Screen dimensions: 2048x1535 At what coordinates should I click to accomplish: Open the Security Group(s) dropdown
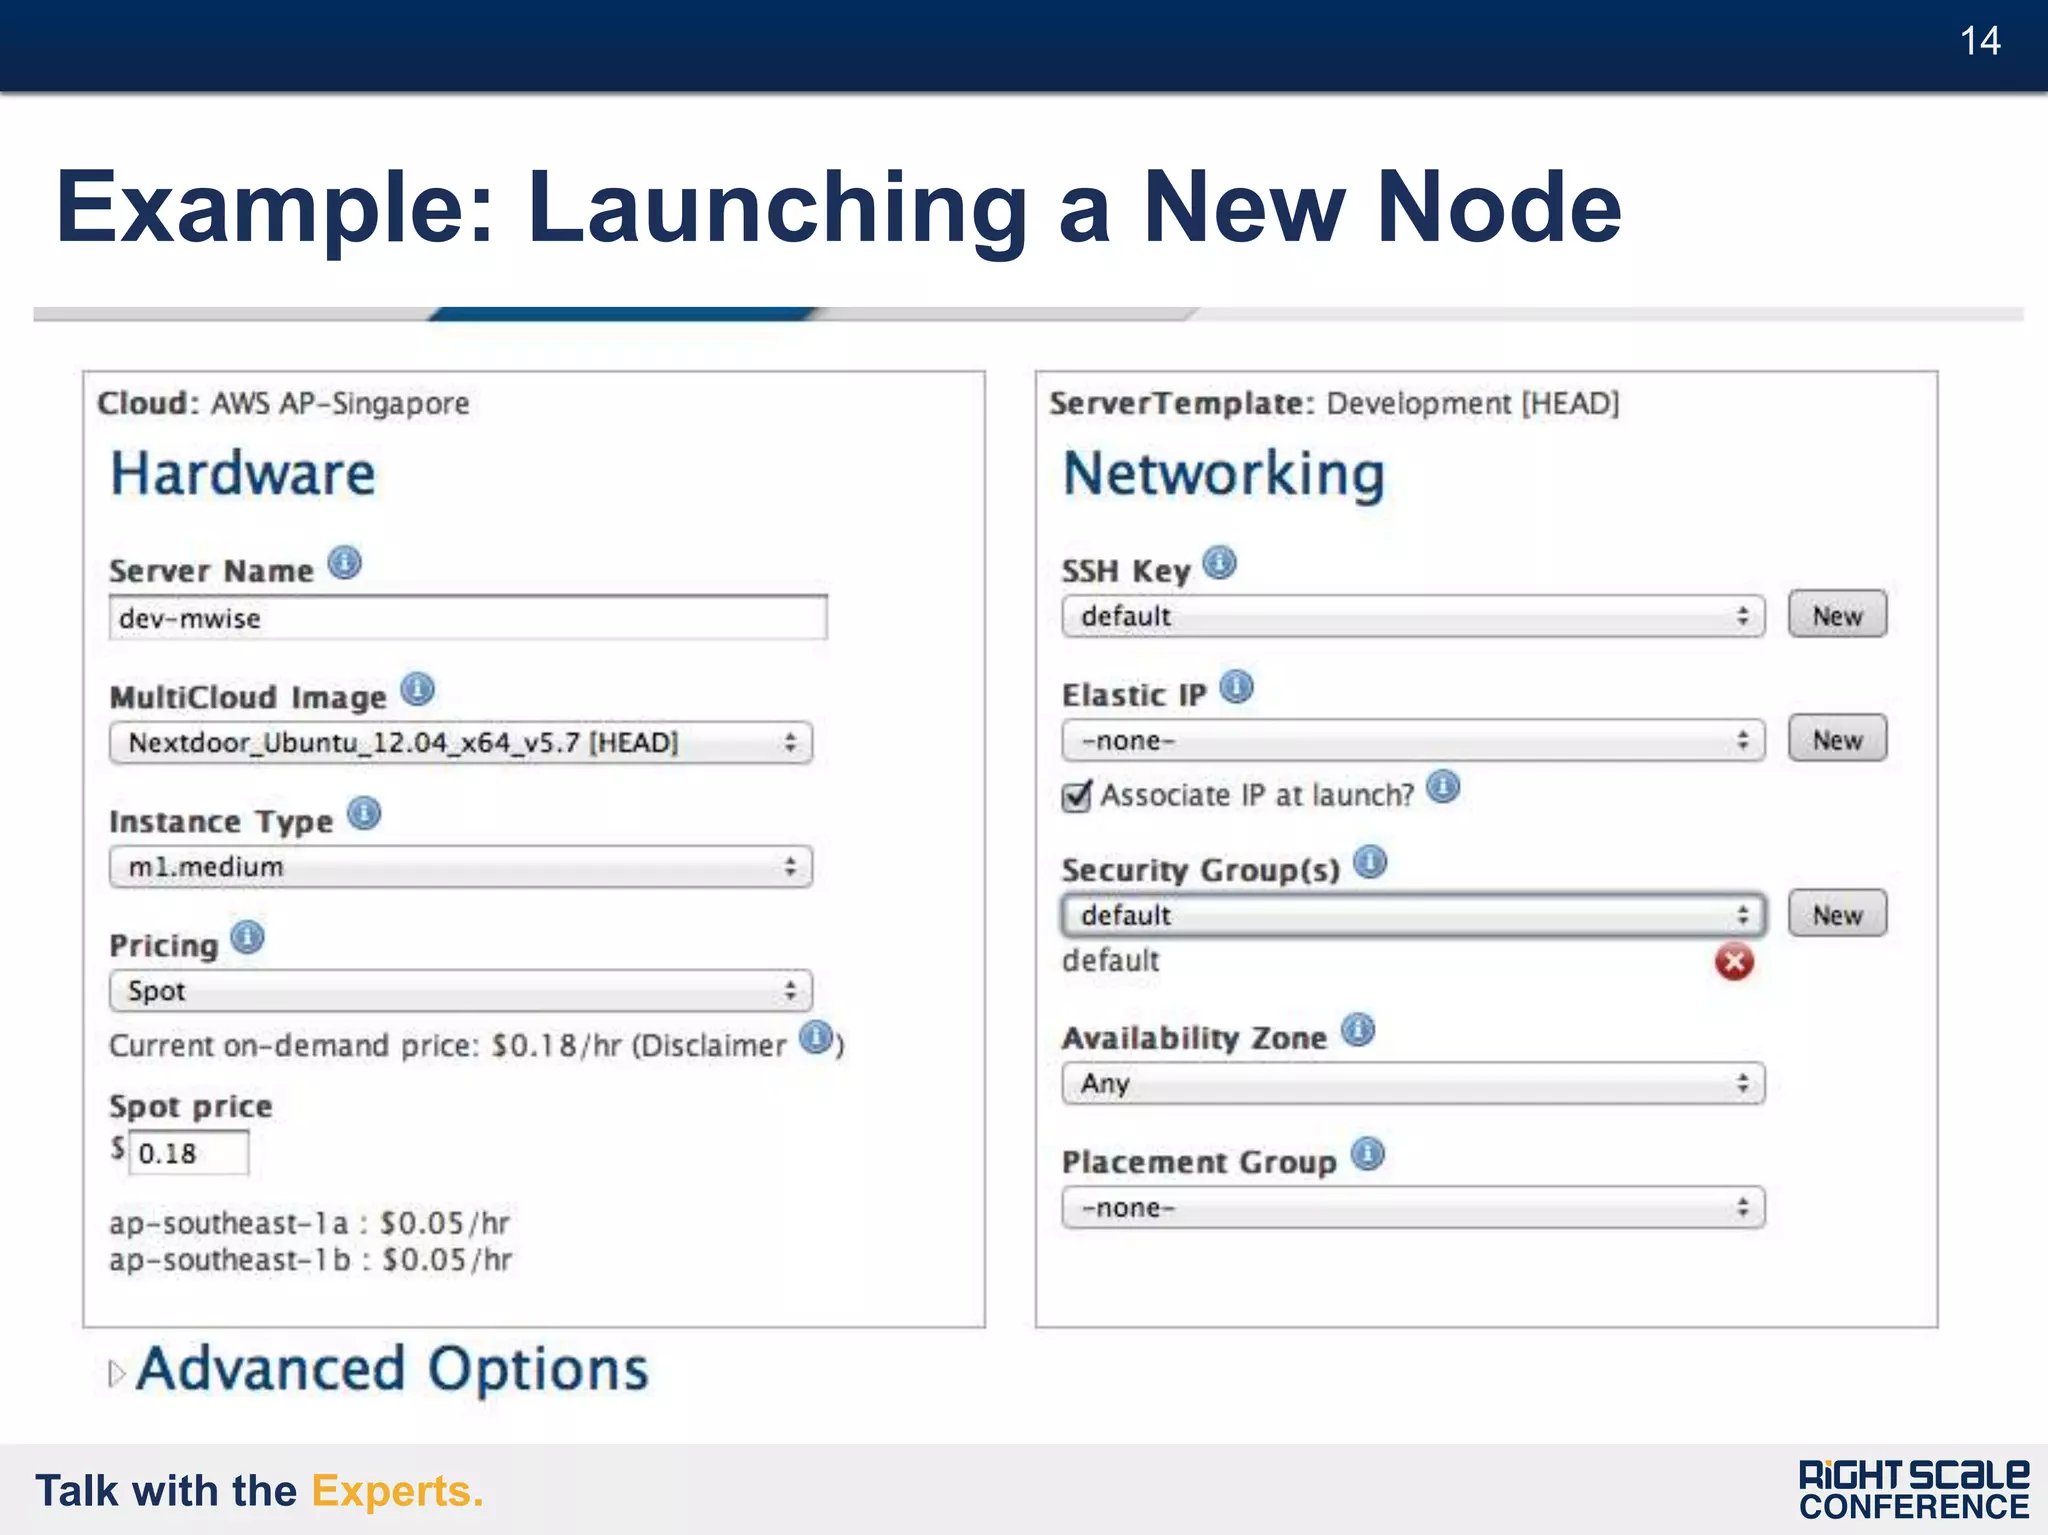(1413, 915)
